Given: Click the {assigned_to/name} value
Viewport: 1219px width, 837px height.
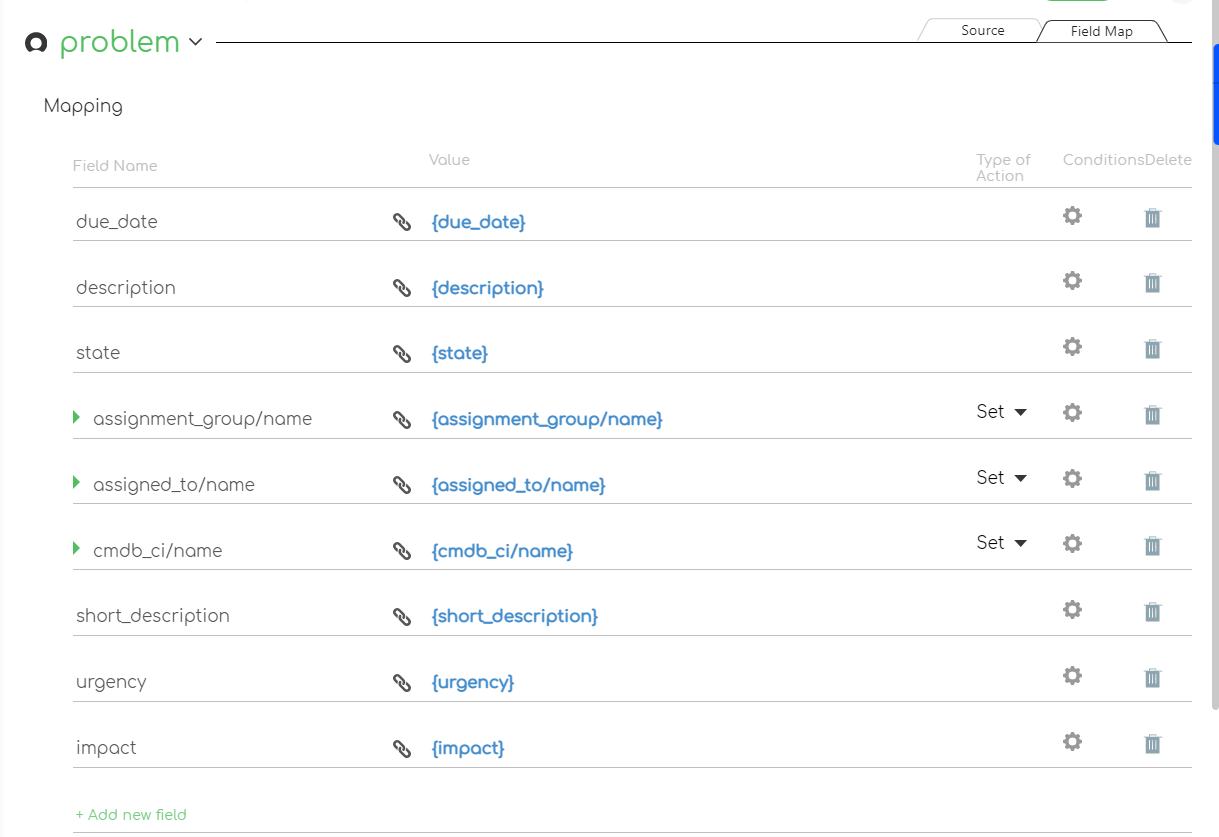Looking at the screenshot, I should 518,485.
